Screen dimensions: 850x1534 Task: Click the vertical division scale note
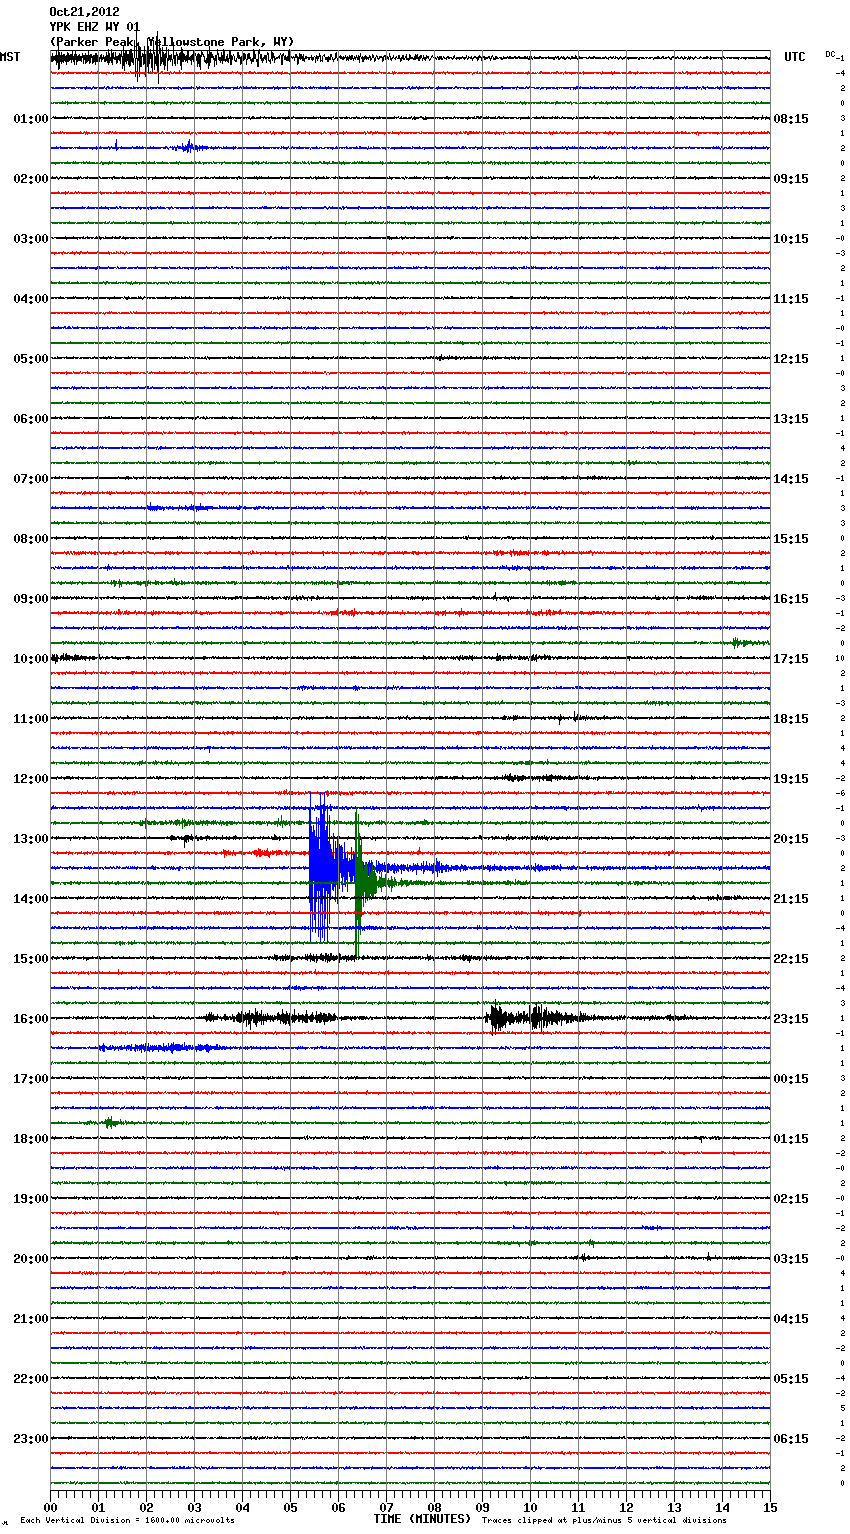tap(127, 1521)
